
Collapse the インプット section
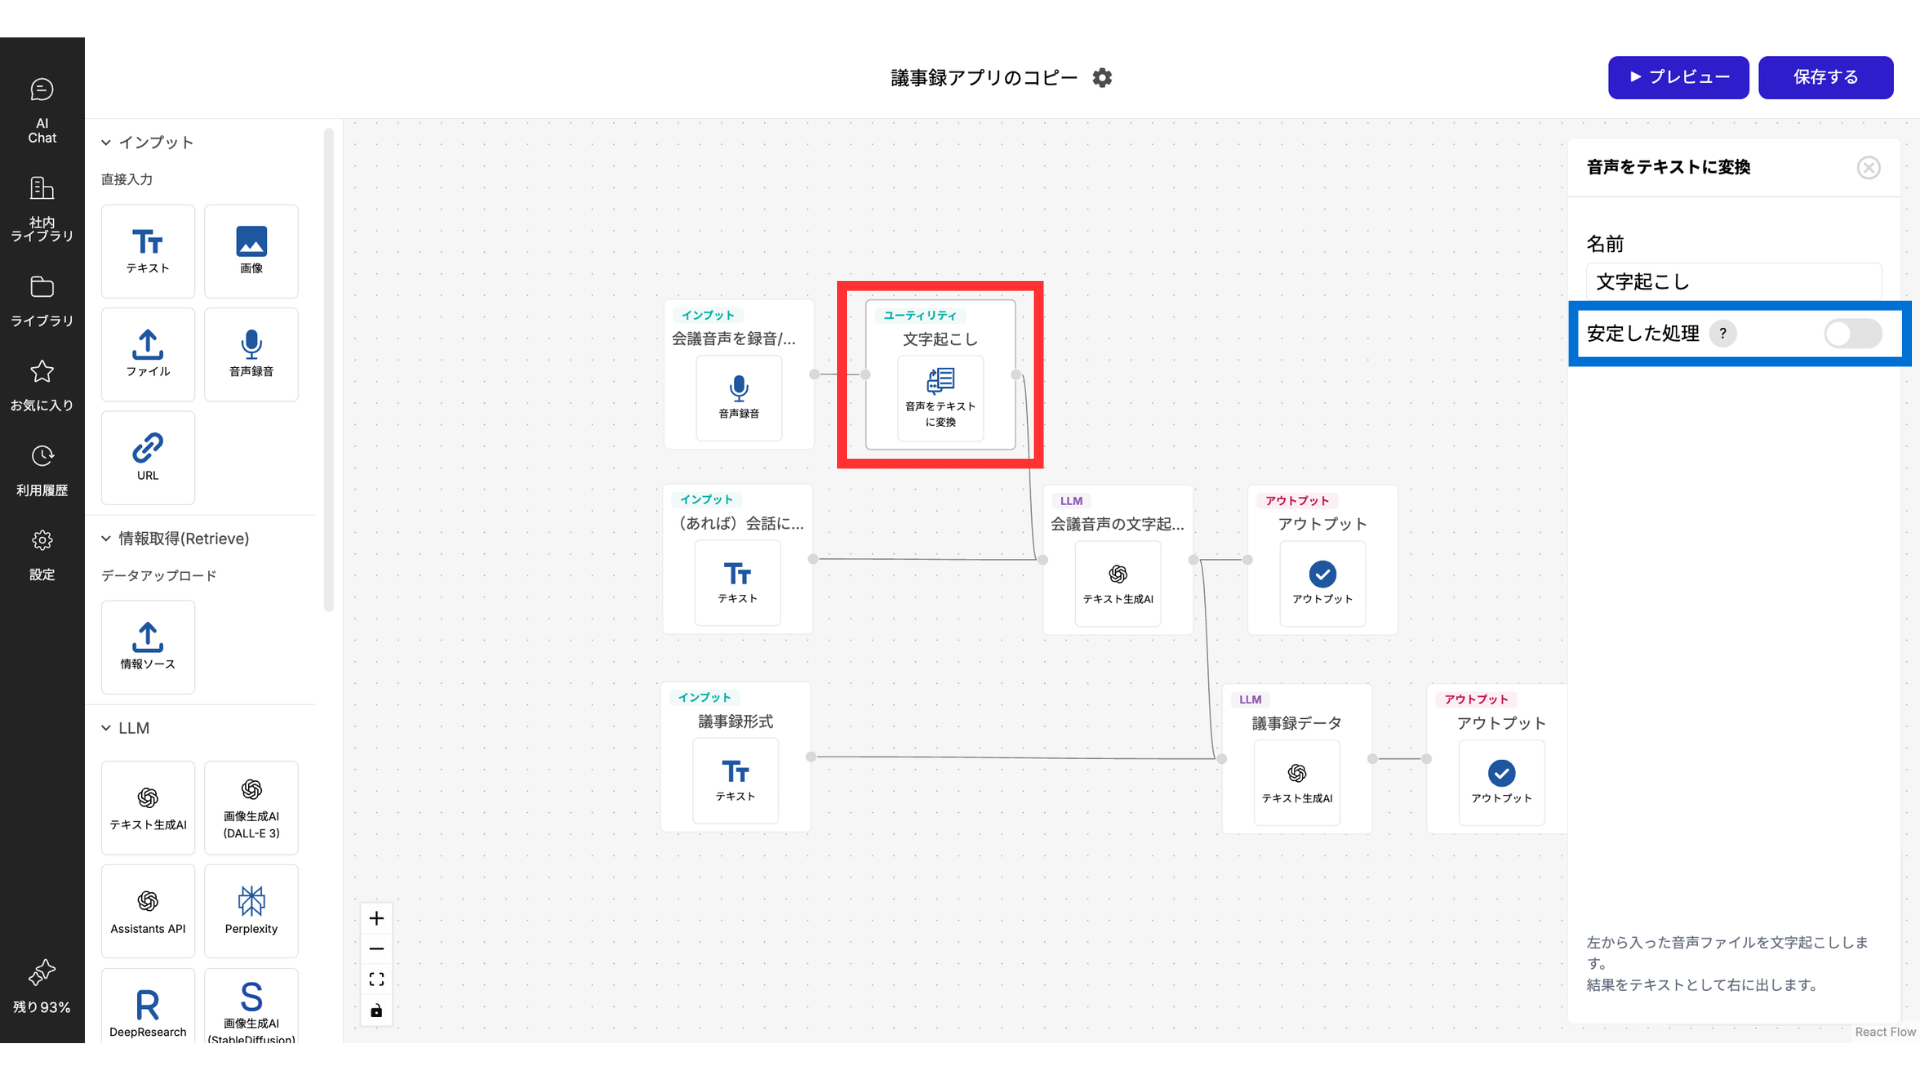(x=106, y=143)
